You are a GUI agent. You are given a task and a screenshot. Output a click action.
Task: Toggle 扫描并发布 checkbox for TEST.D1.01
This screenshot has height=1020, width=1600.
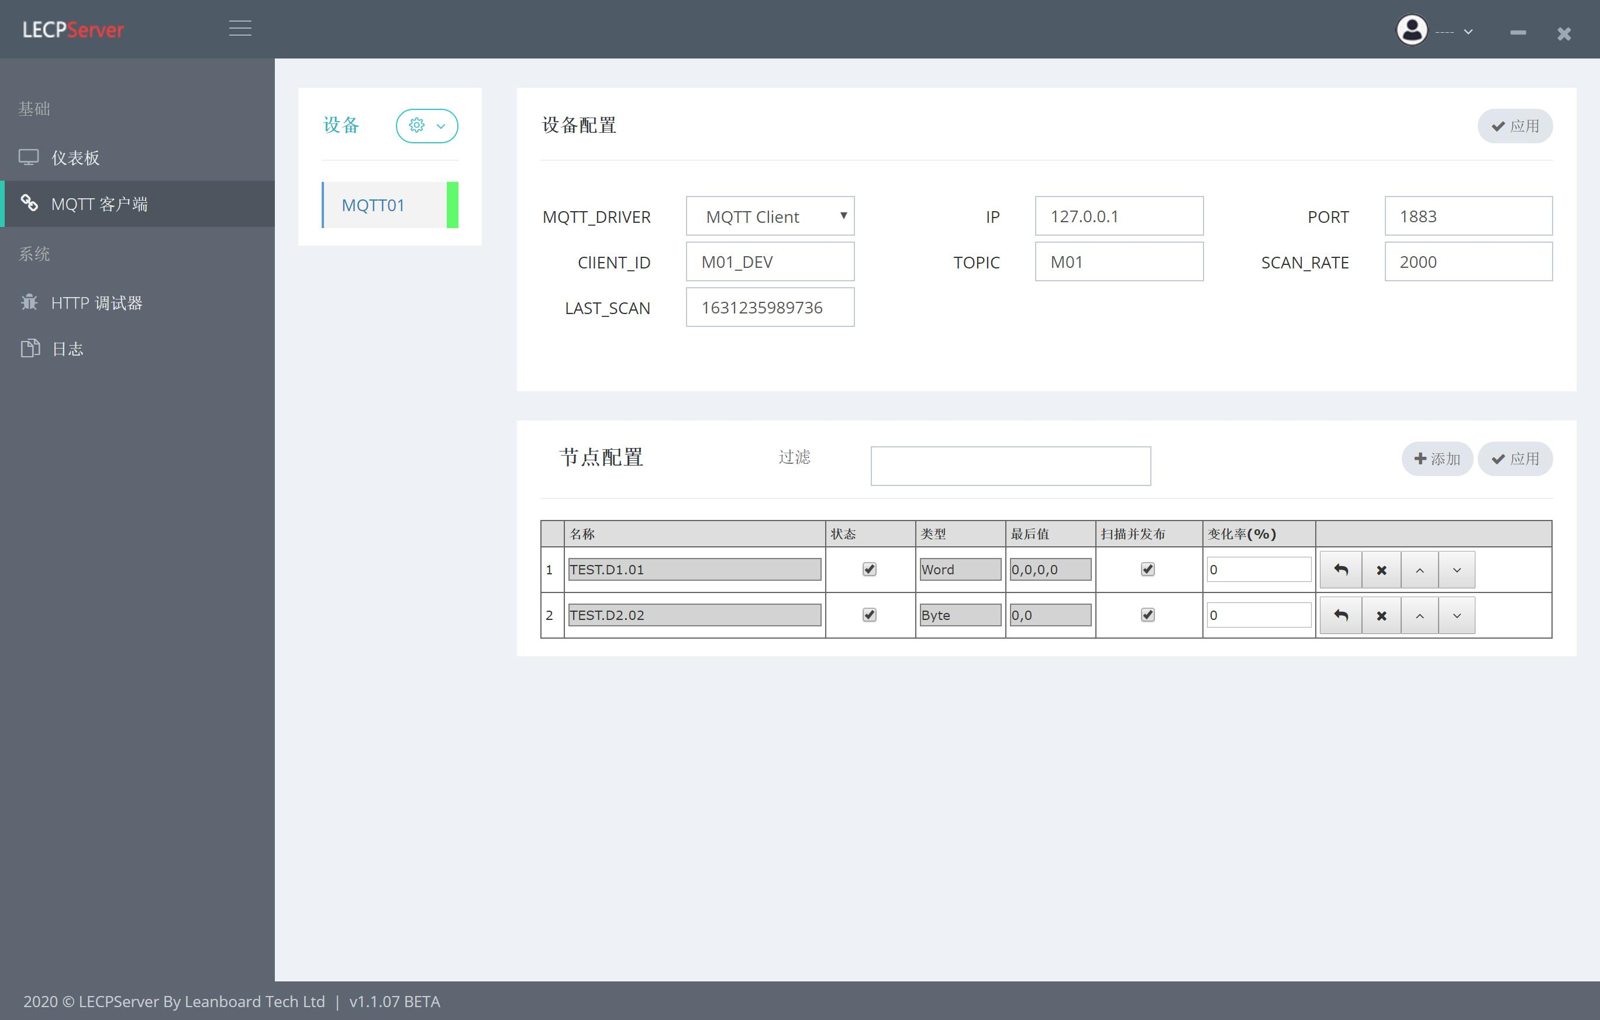tap(1148, 569)
